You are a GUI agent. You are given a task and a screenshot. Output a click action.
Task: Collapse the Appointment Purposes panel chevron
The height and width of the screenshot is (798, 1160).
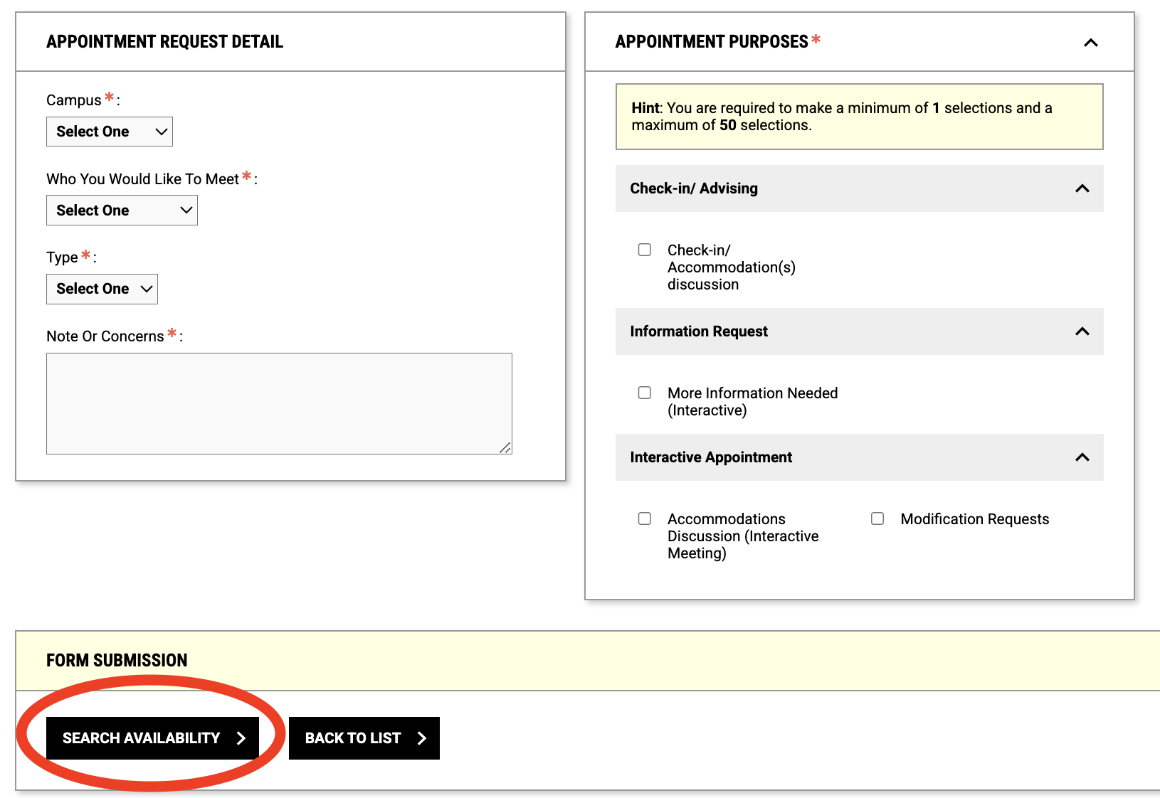[1090, 42]
